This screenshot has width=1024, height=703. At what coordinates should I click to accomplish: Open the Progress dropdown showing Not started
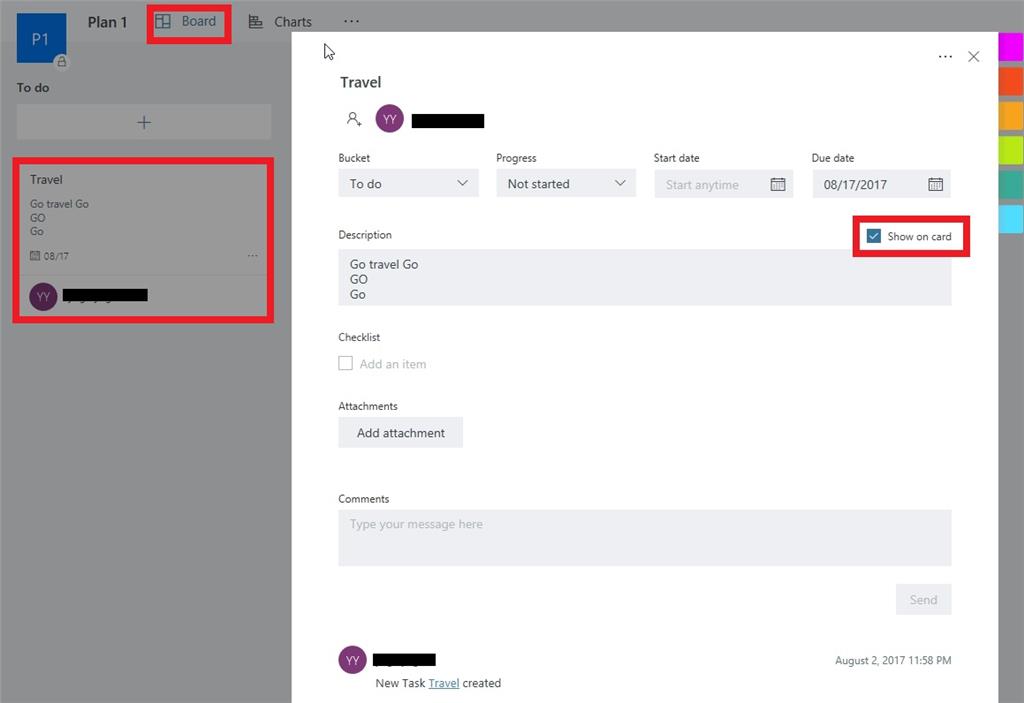(x=566, y=184)
